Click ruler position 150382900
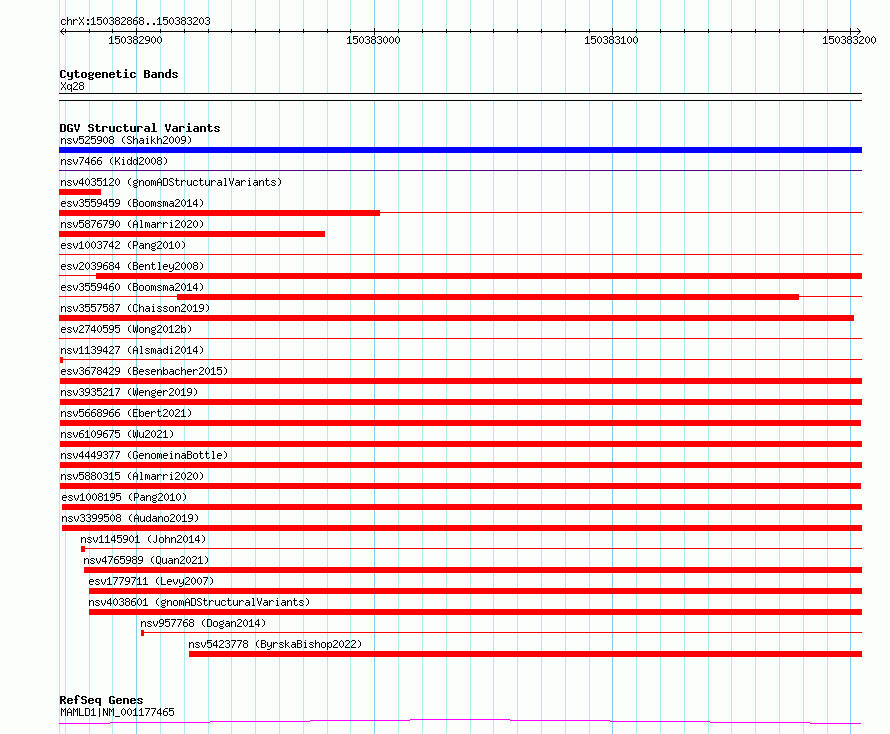Screen dimensions: 890x734 click(135, 40)
